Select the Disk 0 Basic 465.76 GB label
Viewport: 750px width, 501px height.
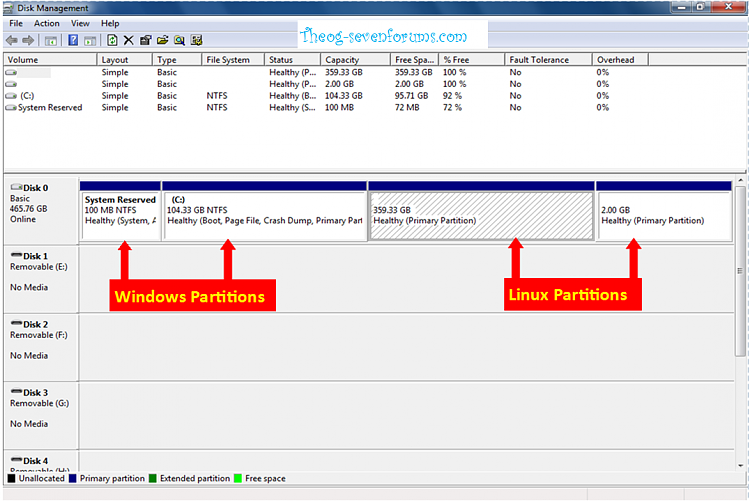pos(41,211)
